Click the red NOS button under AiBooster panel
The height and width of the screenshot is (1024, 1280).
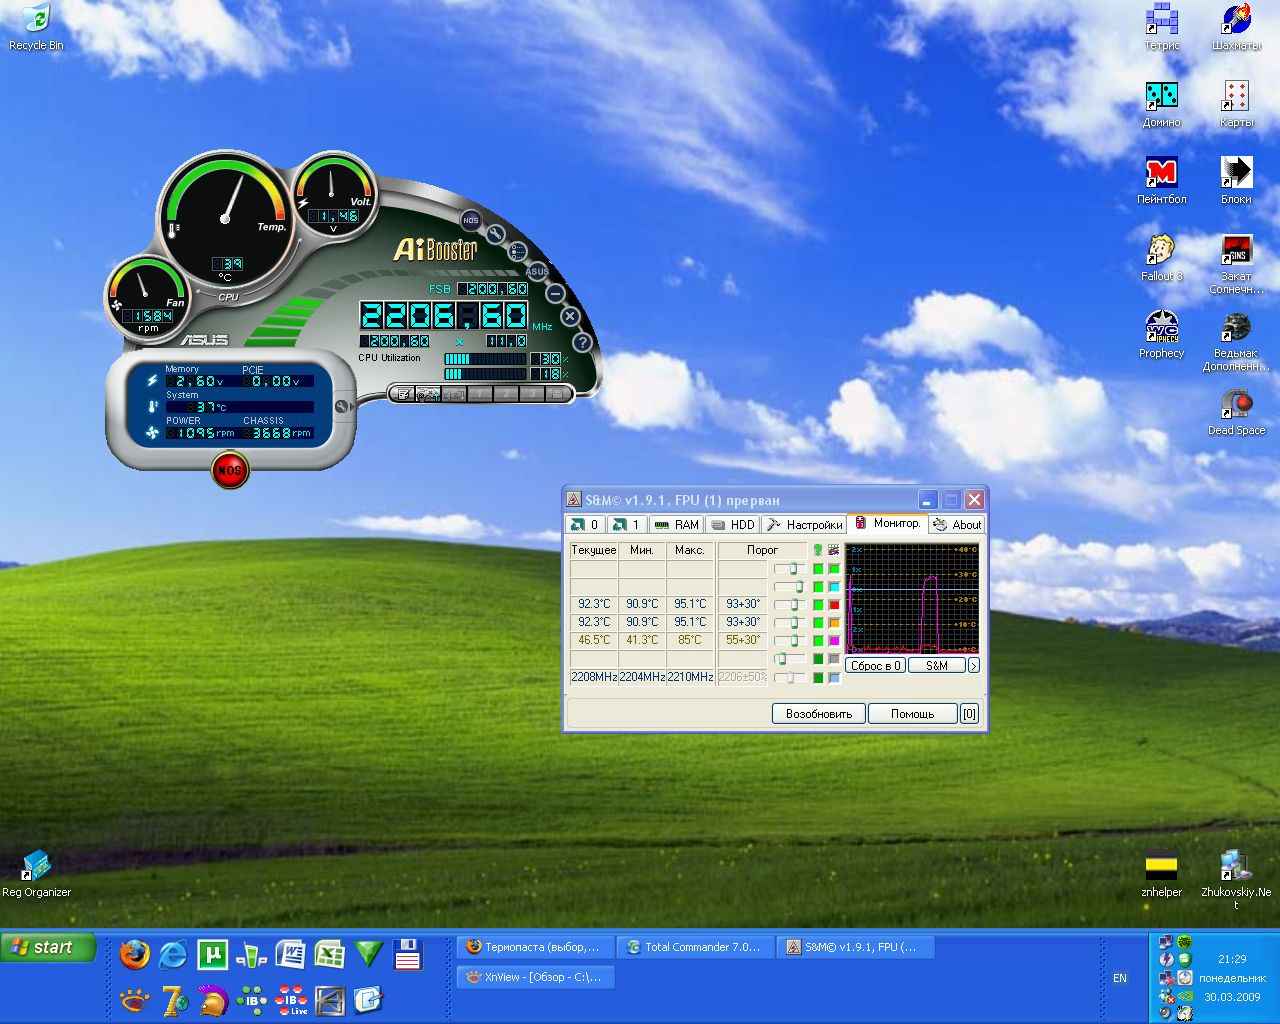tap(230, 470)
